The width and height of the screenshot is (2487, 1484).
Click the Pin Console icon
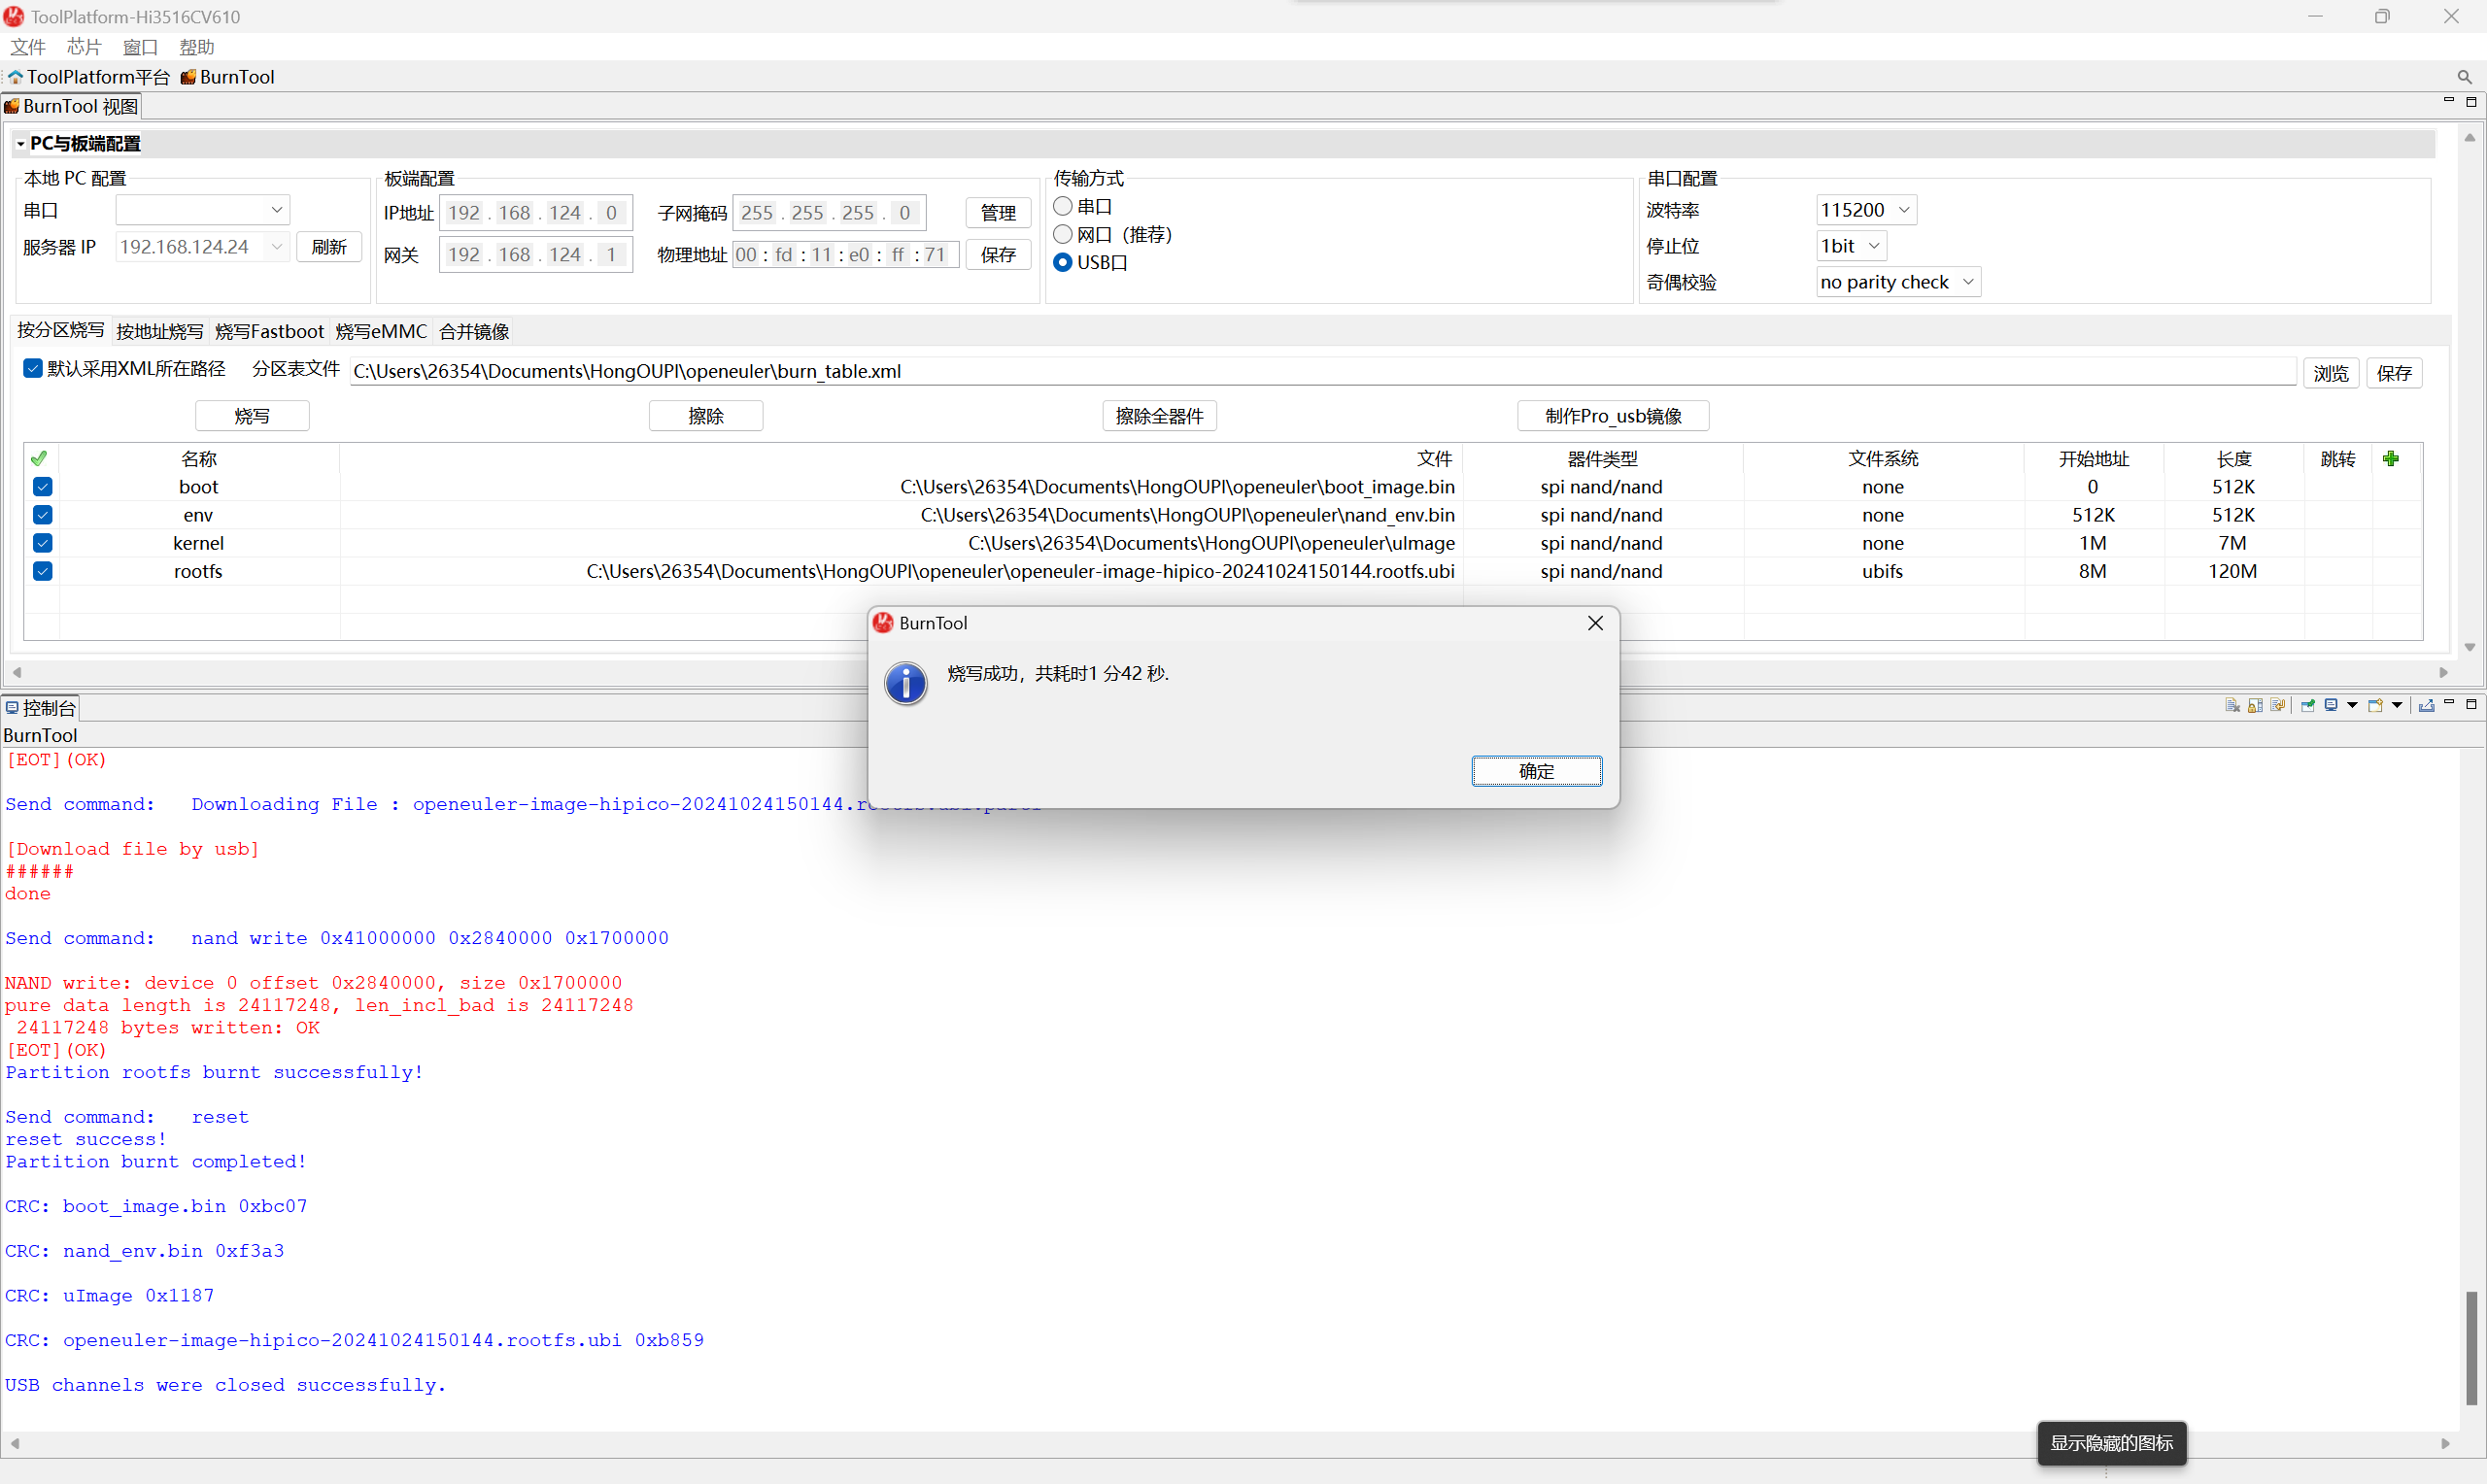coord(2308,706)
